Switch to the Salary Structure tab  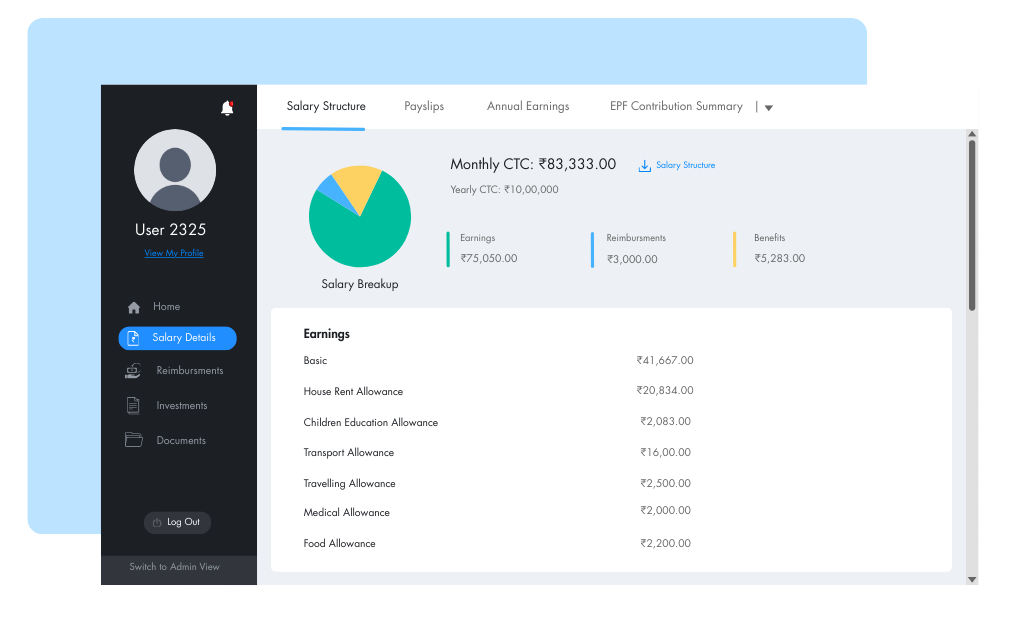[x=326, y=106]
